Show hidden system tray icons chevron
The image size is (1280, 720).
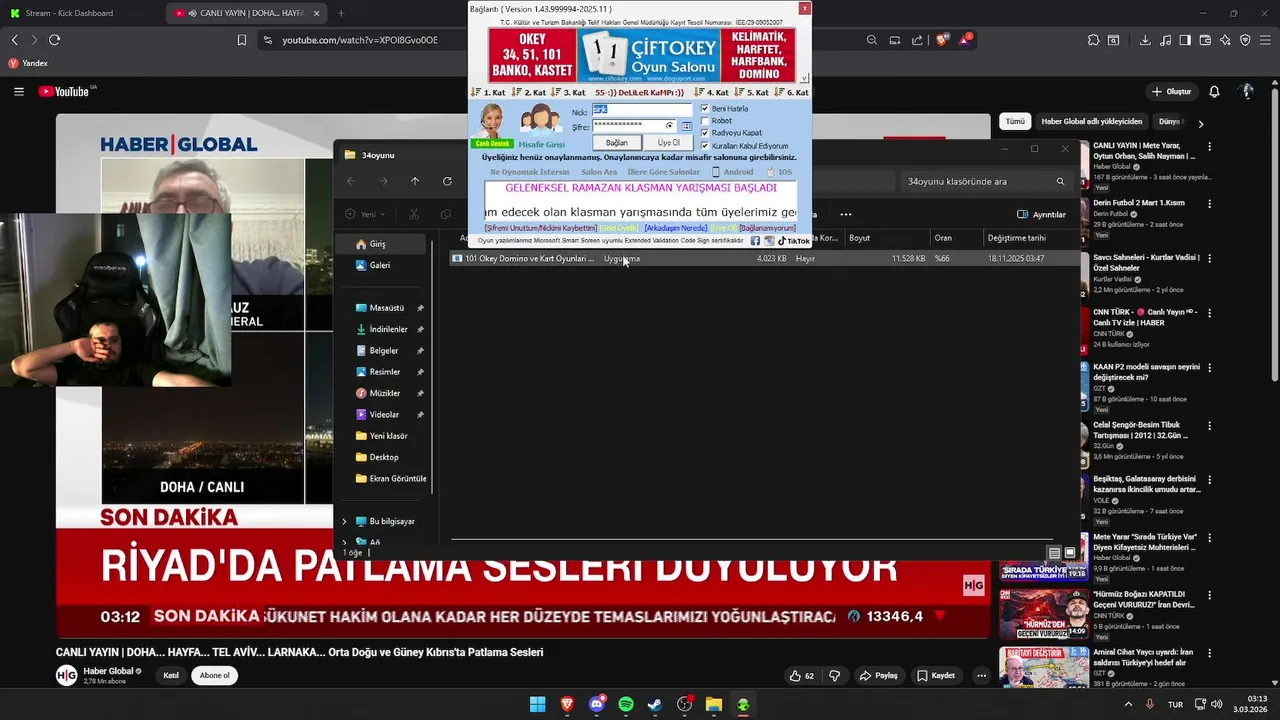[1129, 704]
